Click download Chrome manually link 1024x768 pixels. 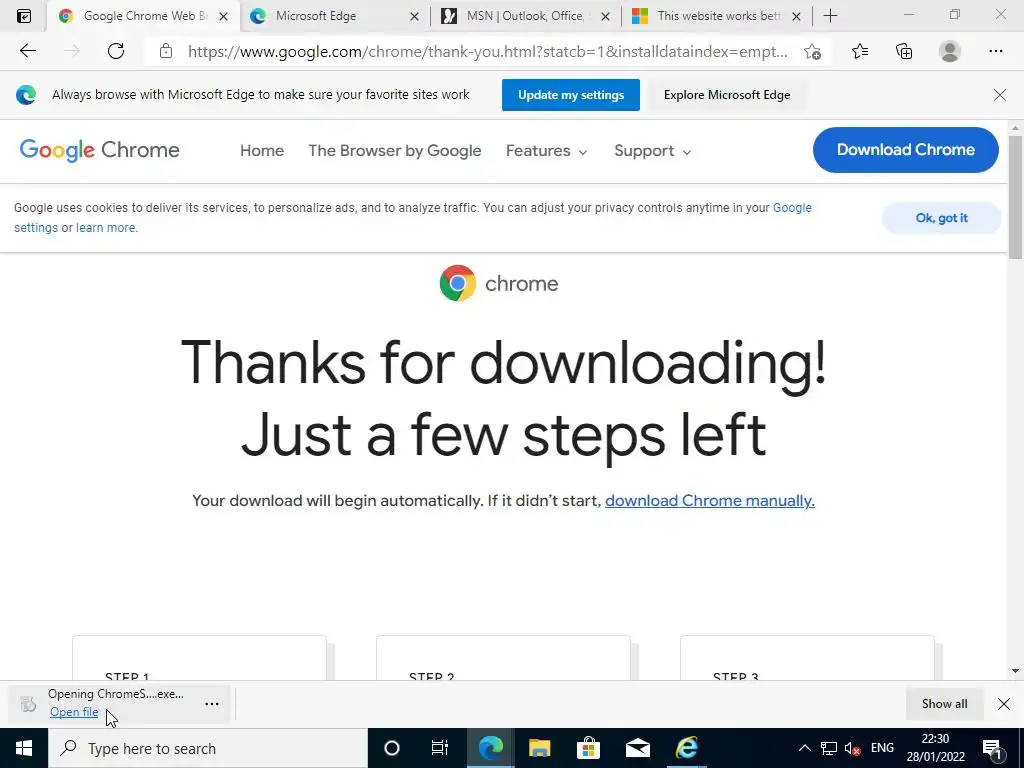tap(709, 501)
